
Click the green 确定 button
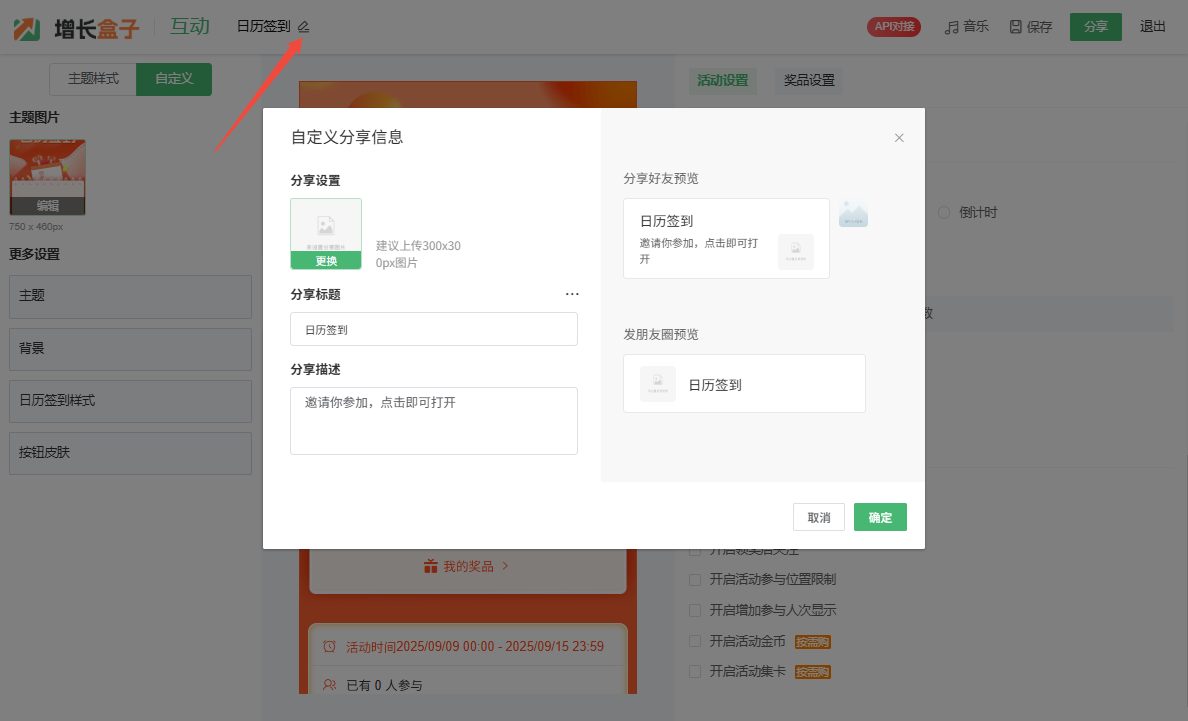[x=880, y=517]
